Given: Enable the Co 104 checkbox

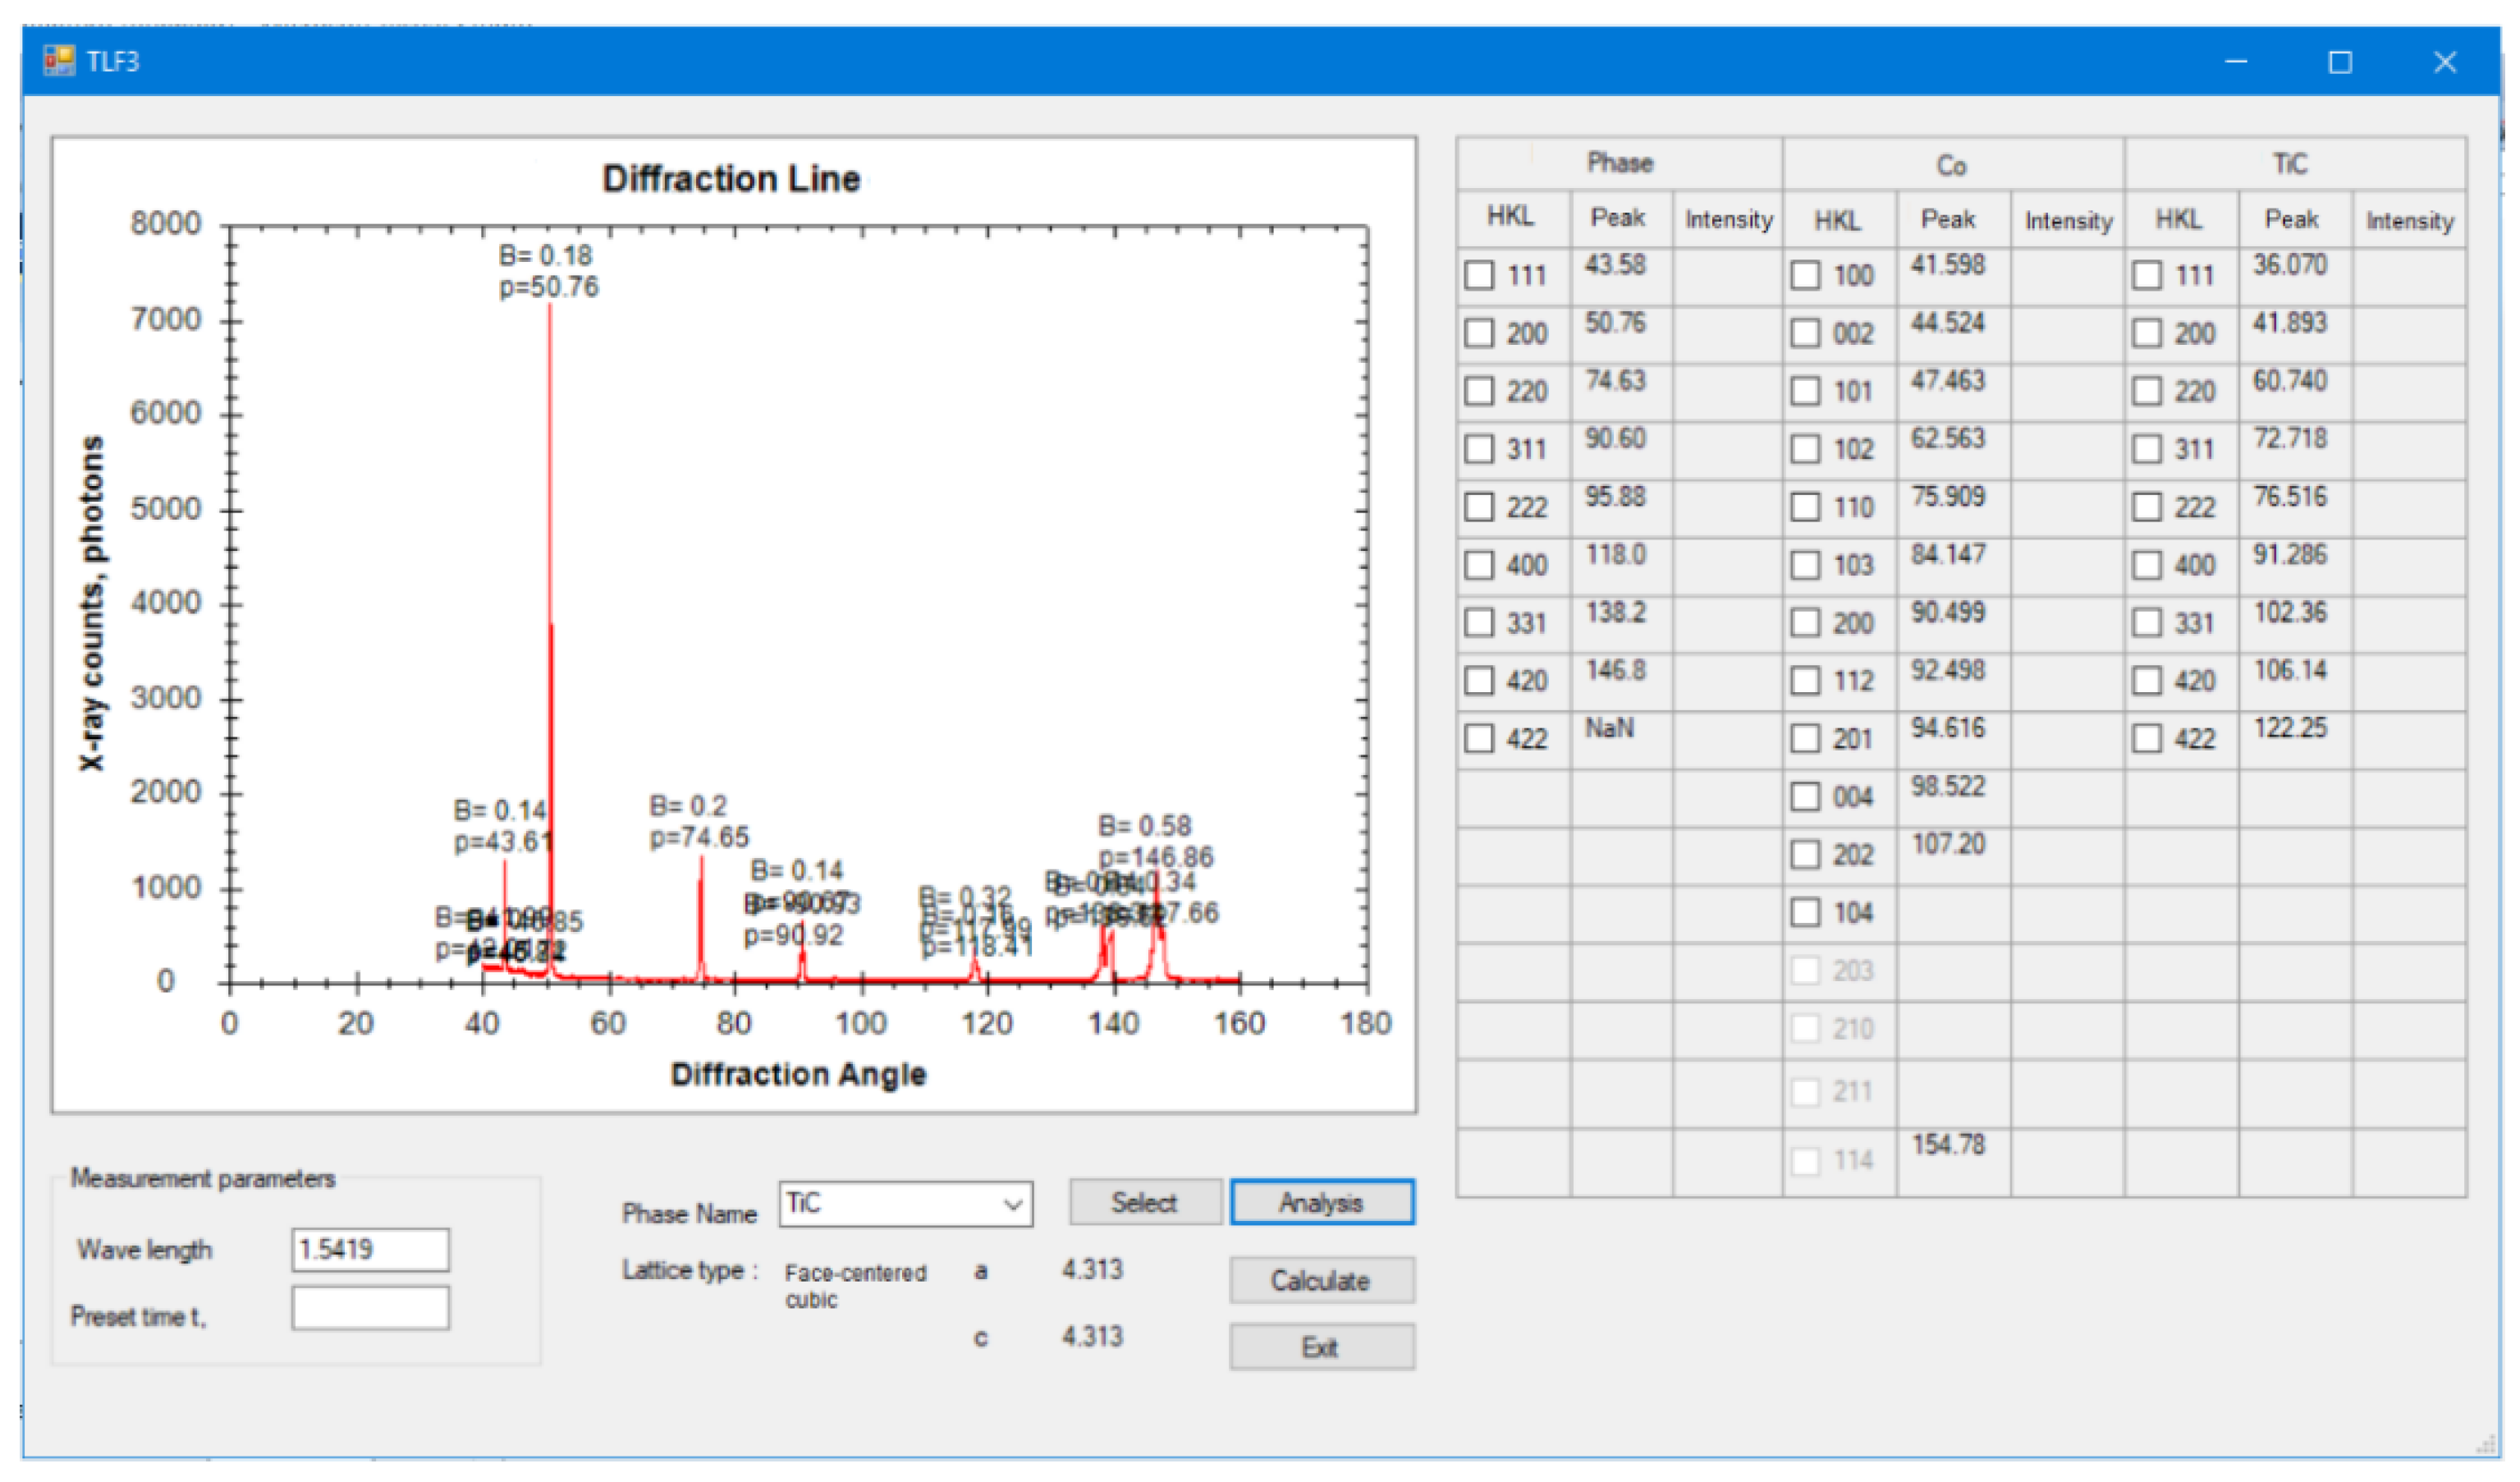Looking at the screenshot, I should tap(1805, 913).
